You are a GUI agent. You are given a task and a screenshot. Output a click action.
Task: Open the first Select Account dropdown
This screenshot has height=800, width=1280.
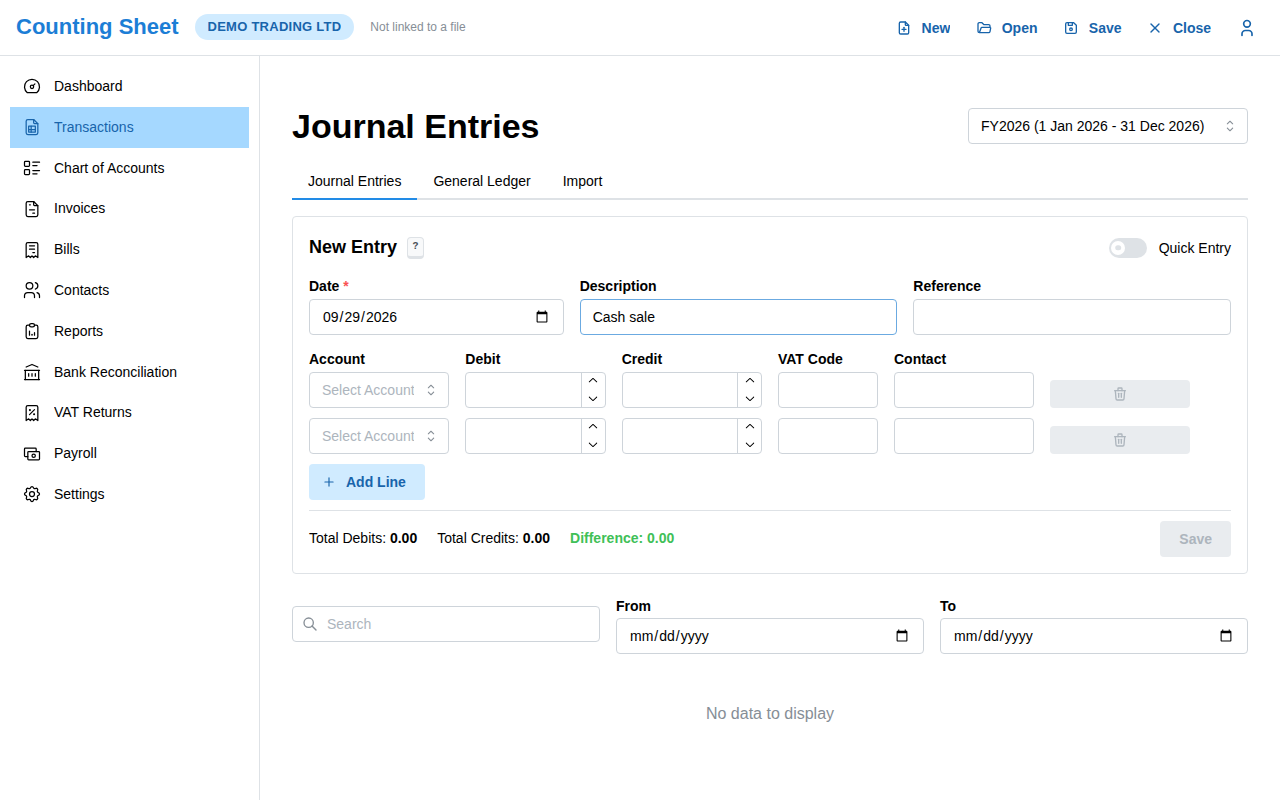click(379, 390)
